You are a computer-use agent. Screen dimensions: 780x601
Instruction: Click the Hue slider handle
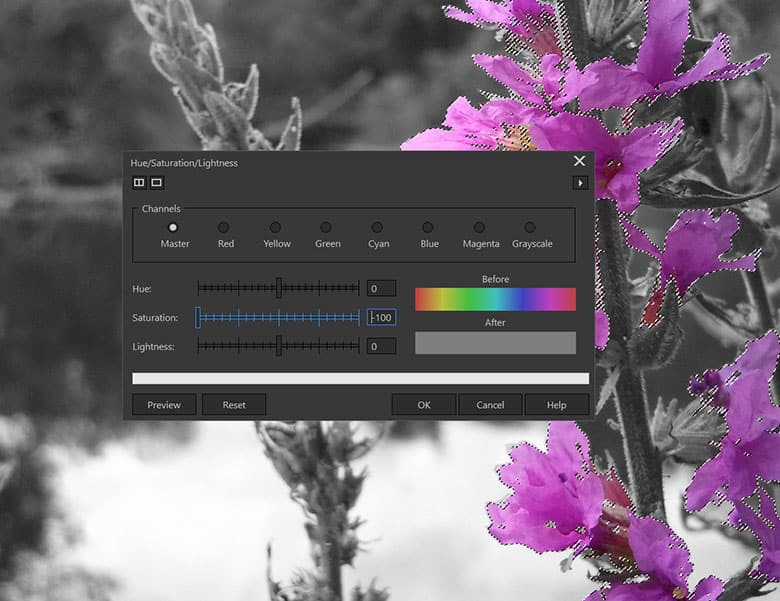point(279,288)
